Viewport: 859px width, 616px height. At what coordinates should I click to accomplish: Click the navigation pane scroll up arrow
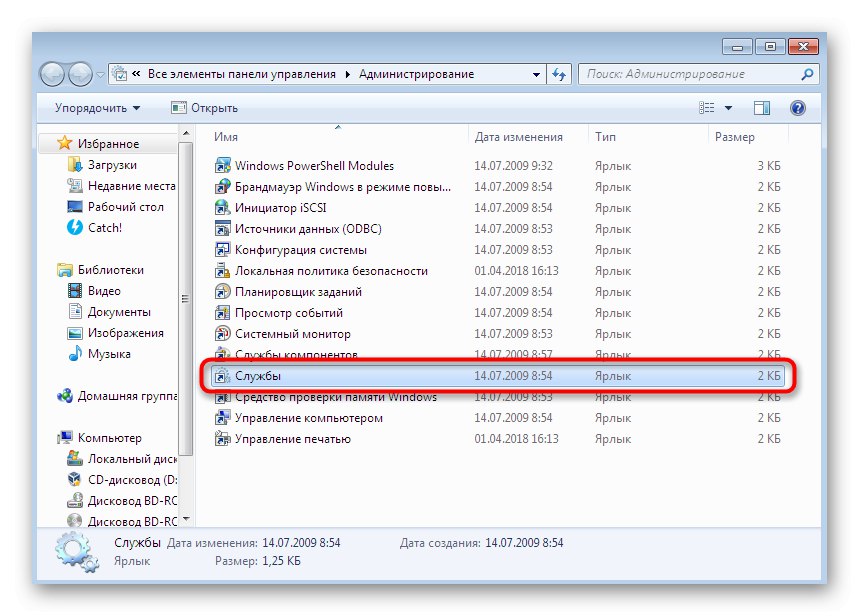pyautogui.click(x=186, y=133)
